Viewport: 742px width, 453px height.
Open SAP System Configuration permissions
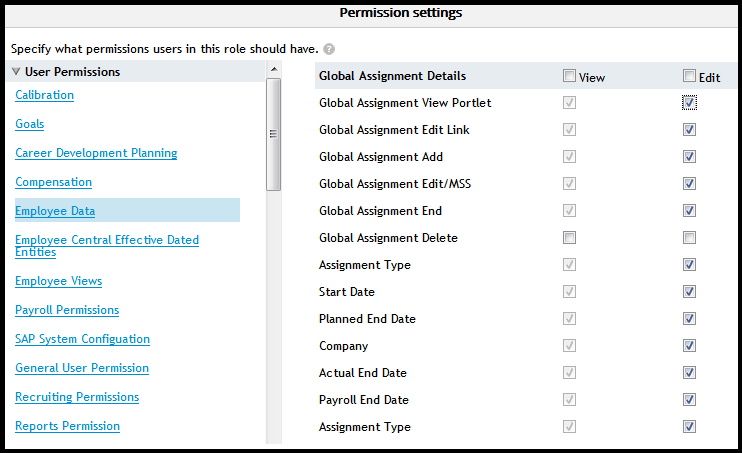tap(82, 339)
